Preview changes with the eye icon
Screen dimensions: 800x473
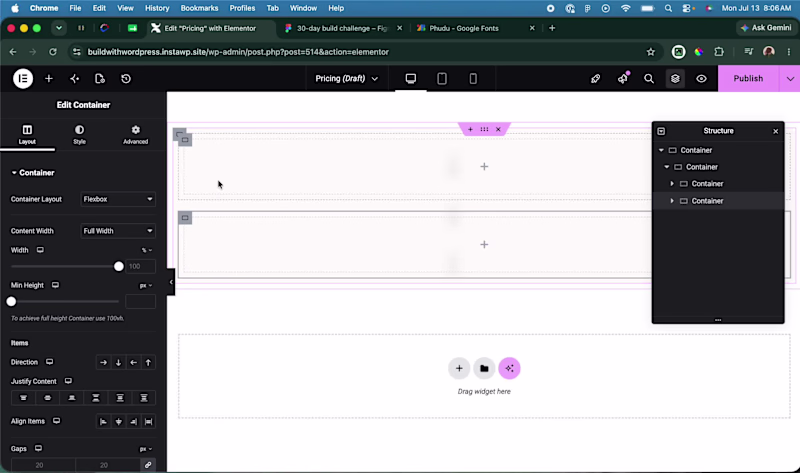[702, 79]
